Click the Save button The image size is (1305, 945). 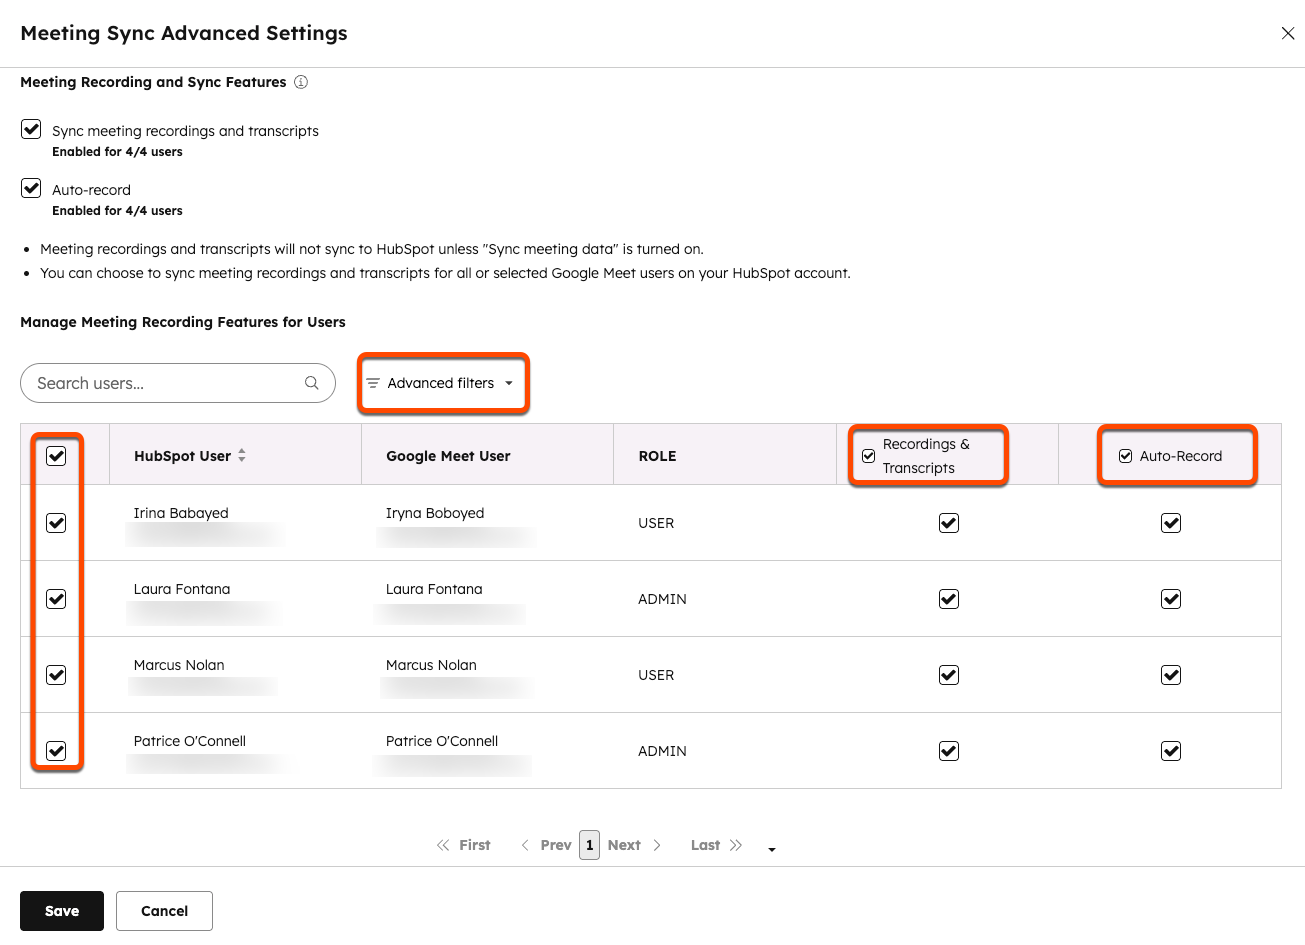click(62, 911)
